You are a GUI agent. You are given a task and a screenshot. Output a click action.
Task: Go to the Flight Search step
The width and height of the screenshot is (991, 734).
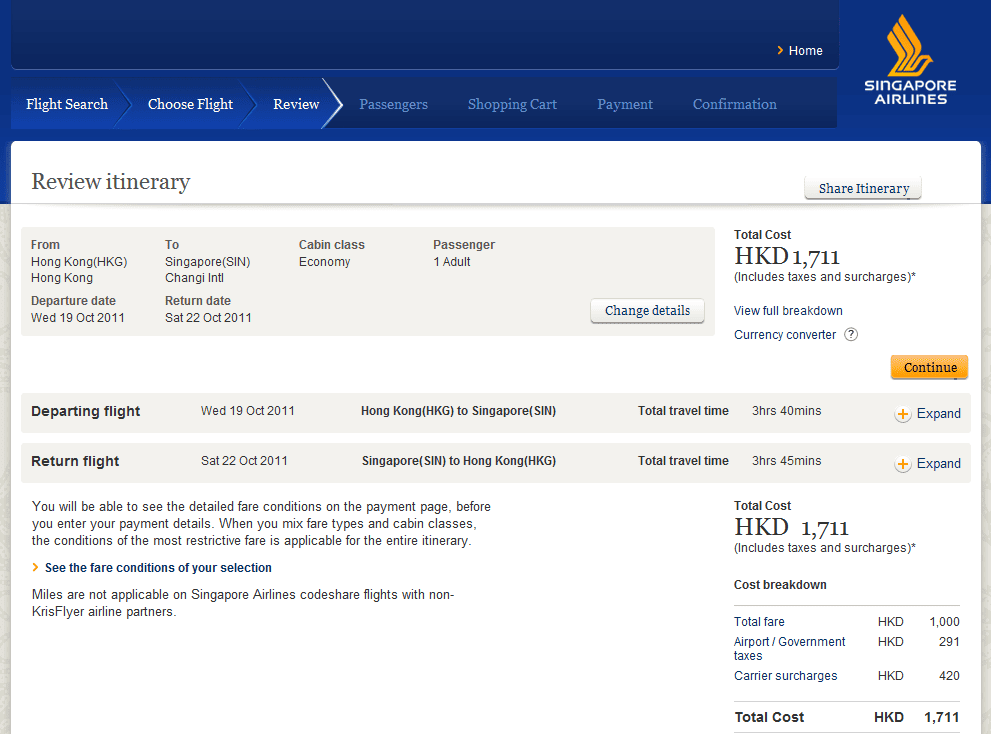coord(67,104)
